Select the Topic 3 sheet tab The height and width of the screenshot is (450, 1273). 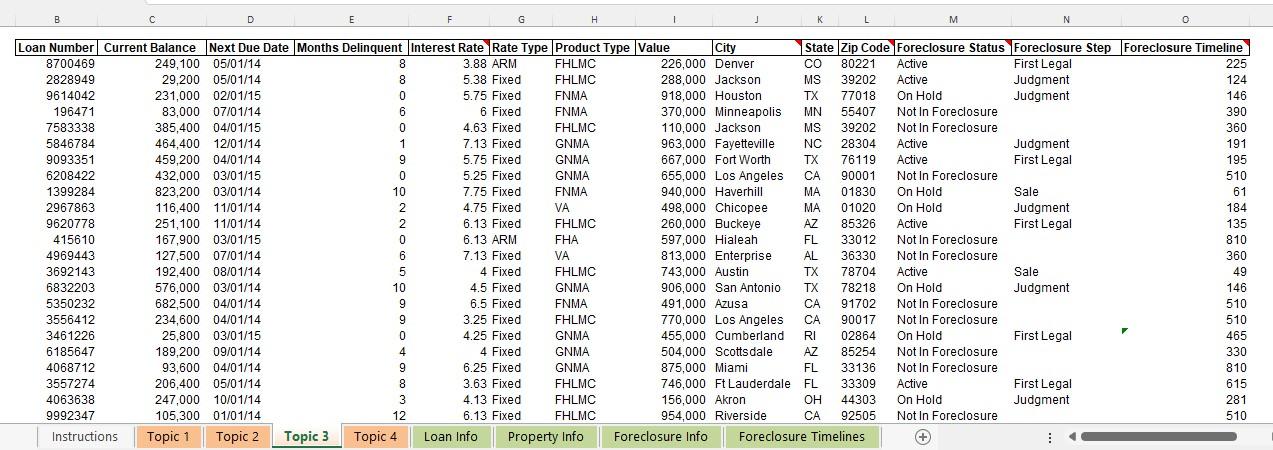(x=307, y=437)
